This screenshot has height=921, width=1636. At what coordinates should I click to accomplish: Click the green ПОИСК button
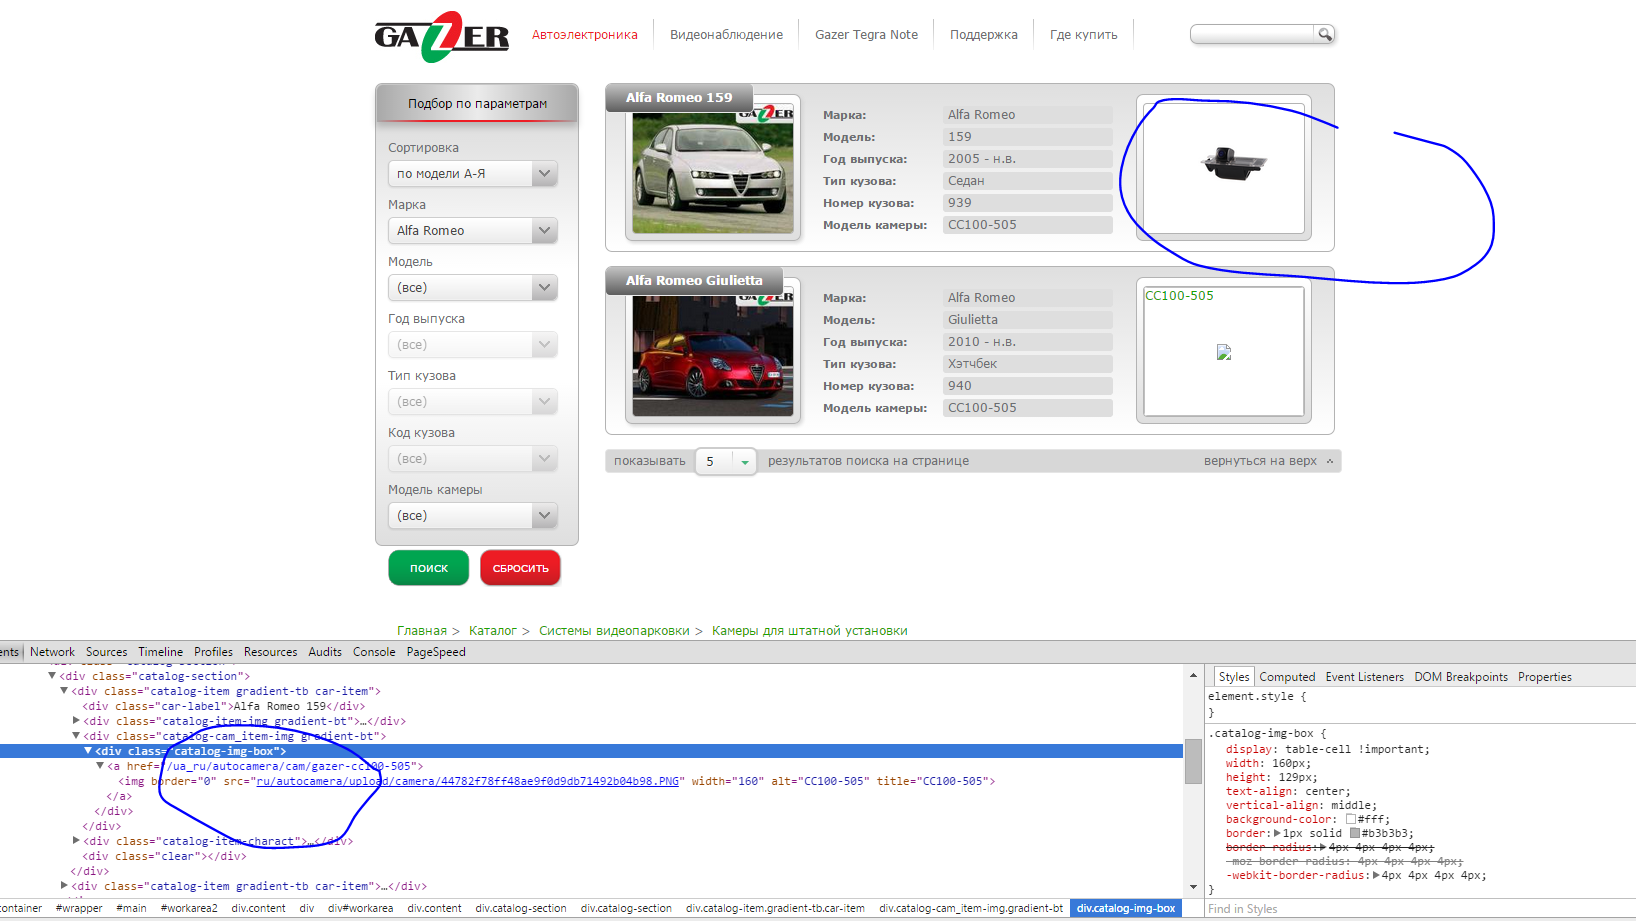point(429,568)
